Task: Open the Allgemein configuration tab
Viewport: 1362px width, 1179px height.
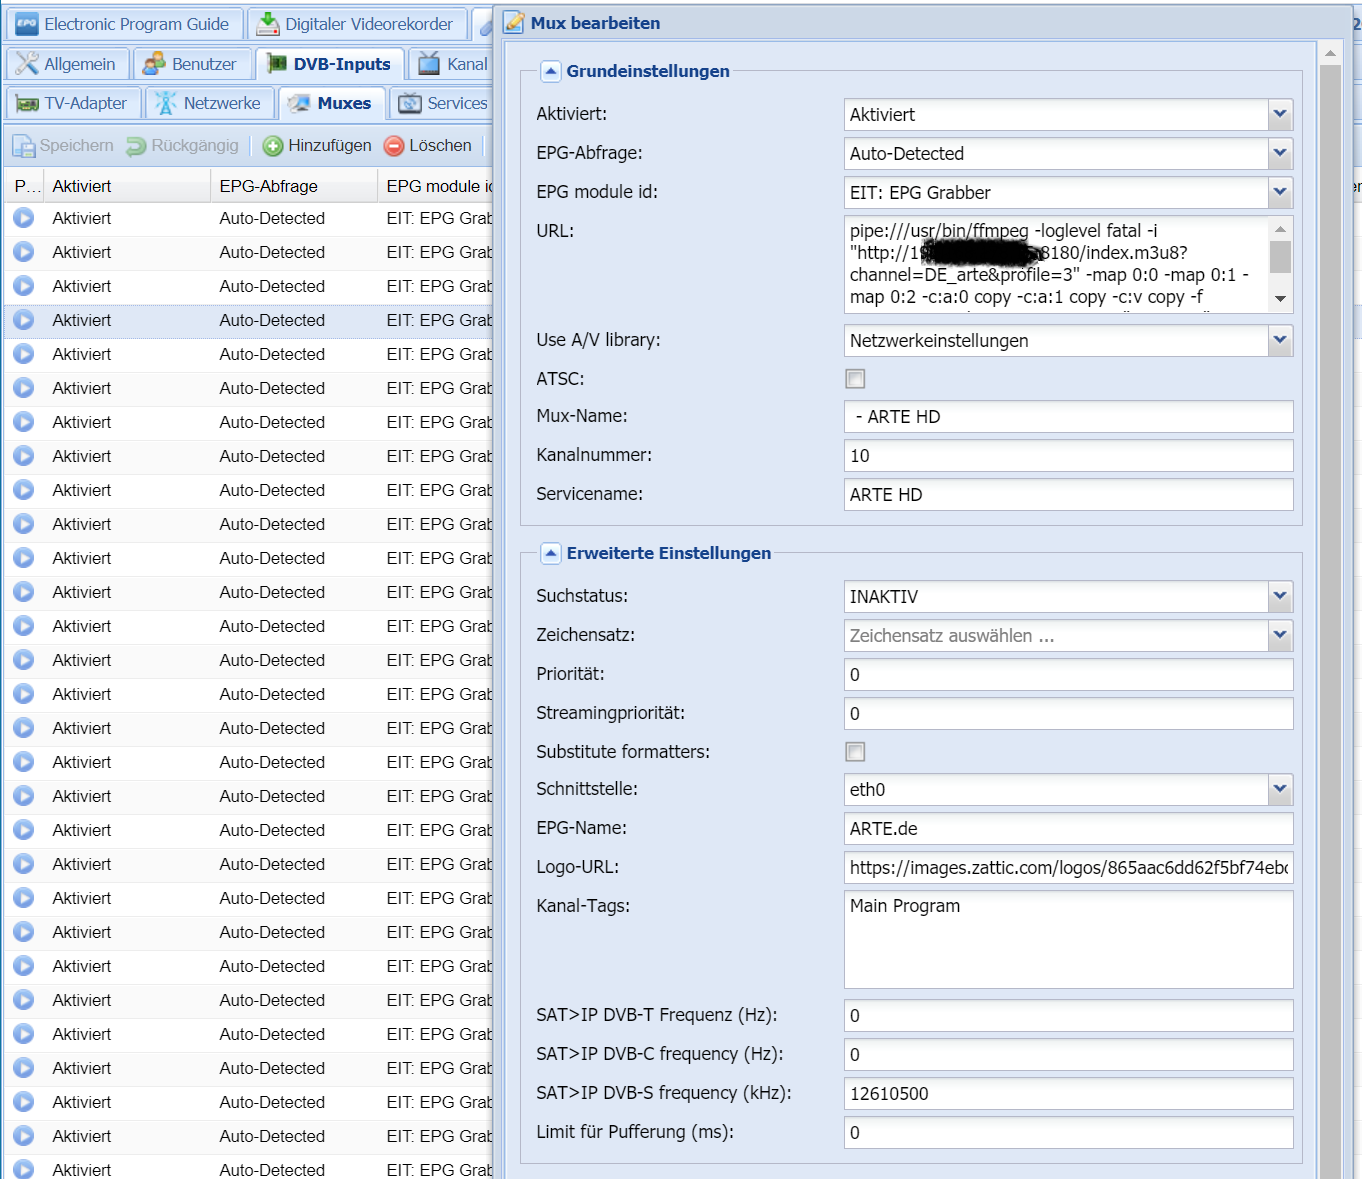Action: [x=67, y=64]
